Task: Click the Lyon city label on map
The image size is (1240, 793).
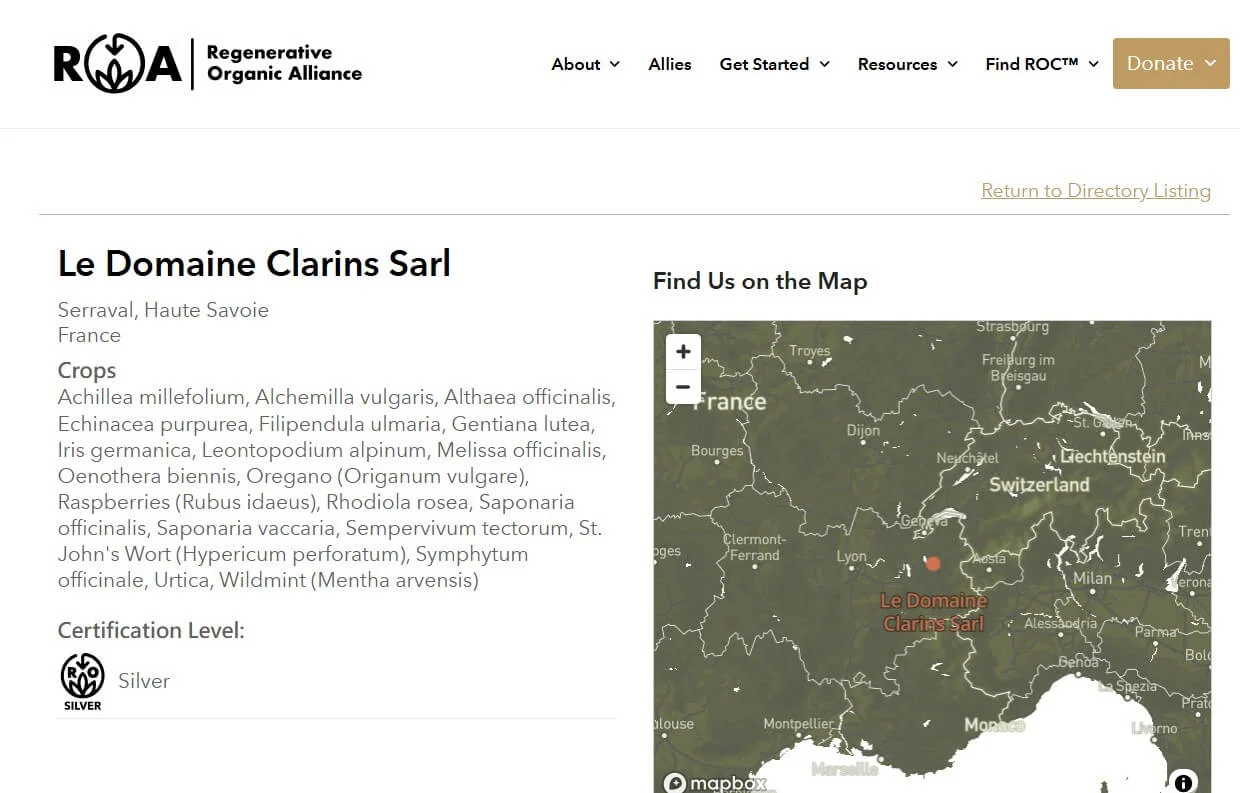Action: pyautogui.click(x=852, y=557)
